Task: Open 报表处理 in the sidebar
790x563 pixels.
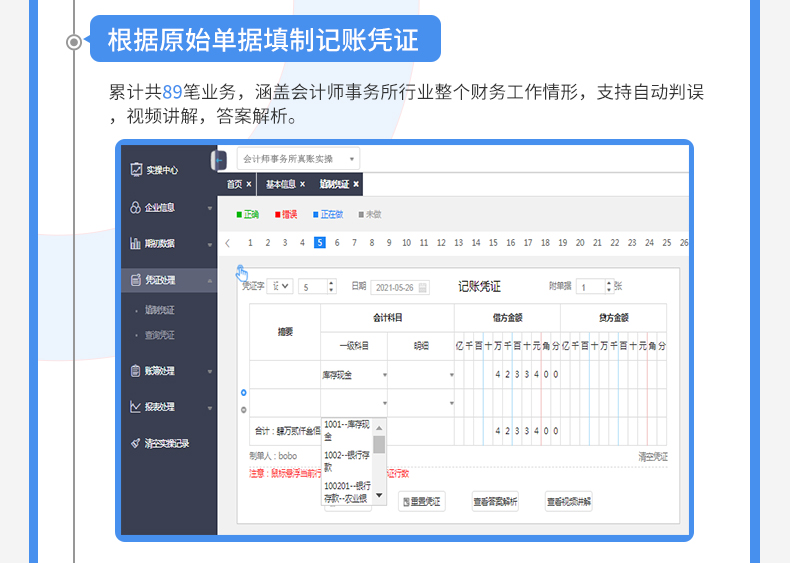Action: [x=160, y=407]
